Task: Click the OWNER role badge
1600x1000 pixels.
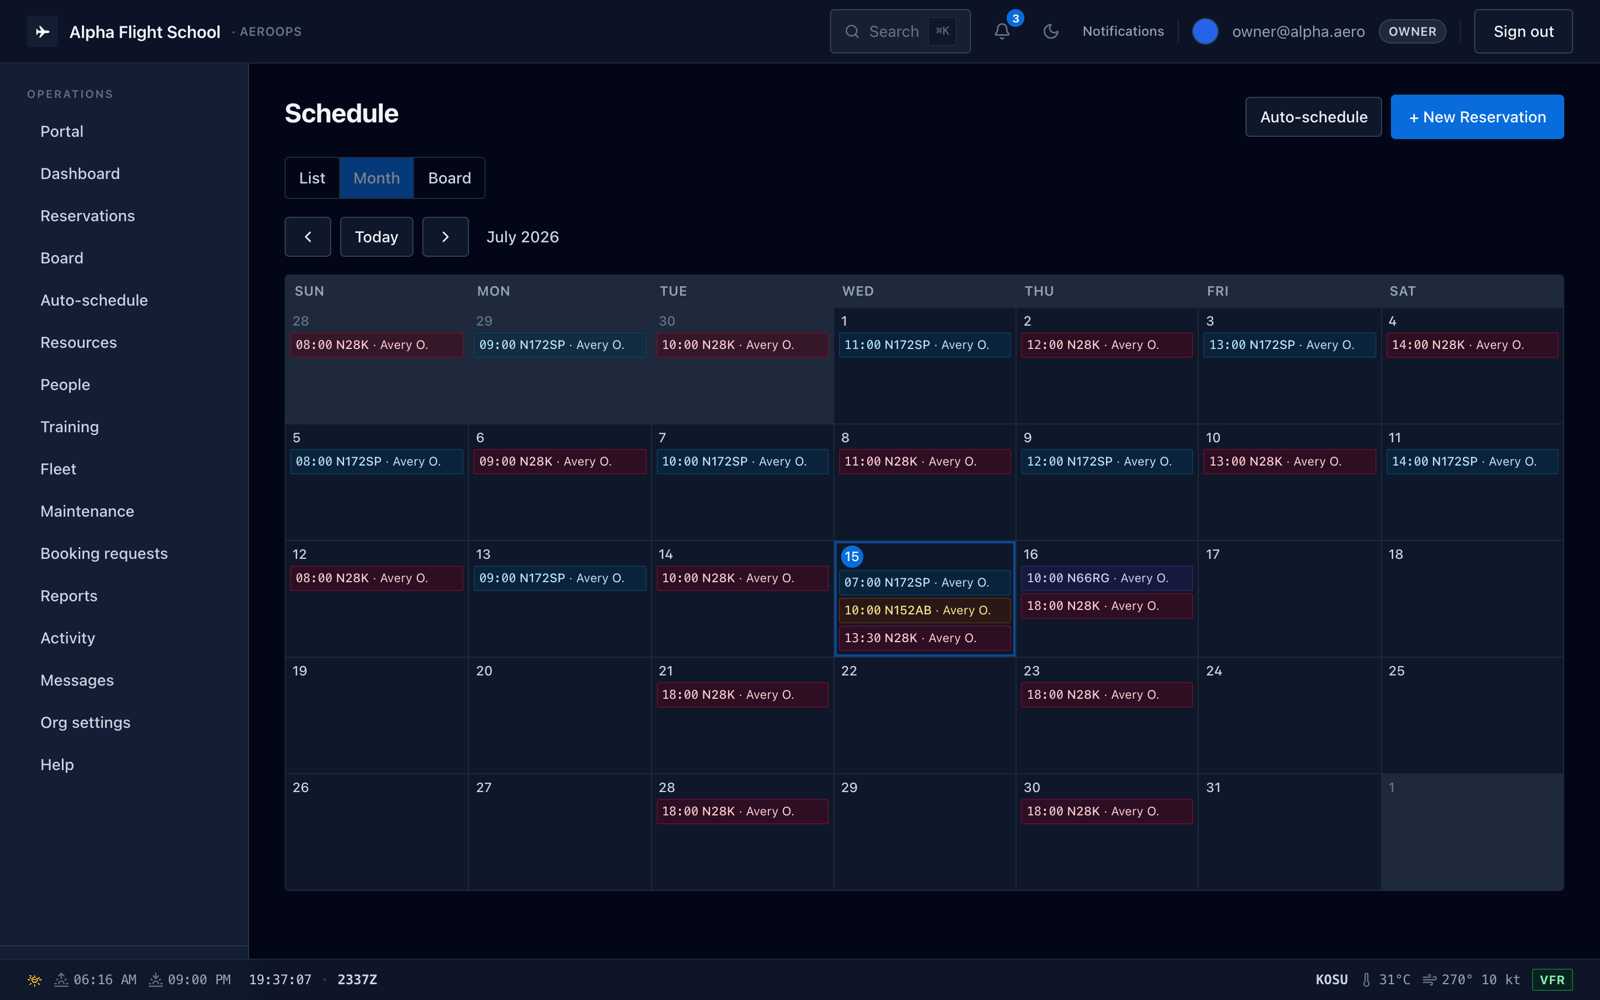Action: tap(1412, 31)
